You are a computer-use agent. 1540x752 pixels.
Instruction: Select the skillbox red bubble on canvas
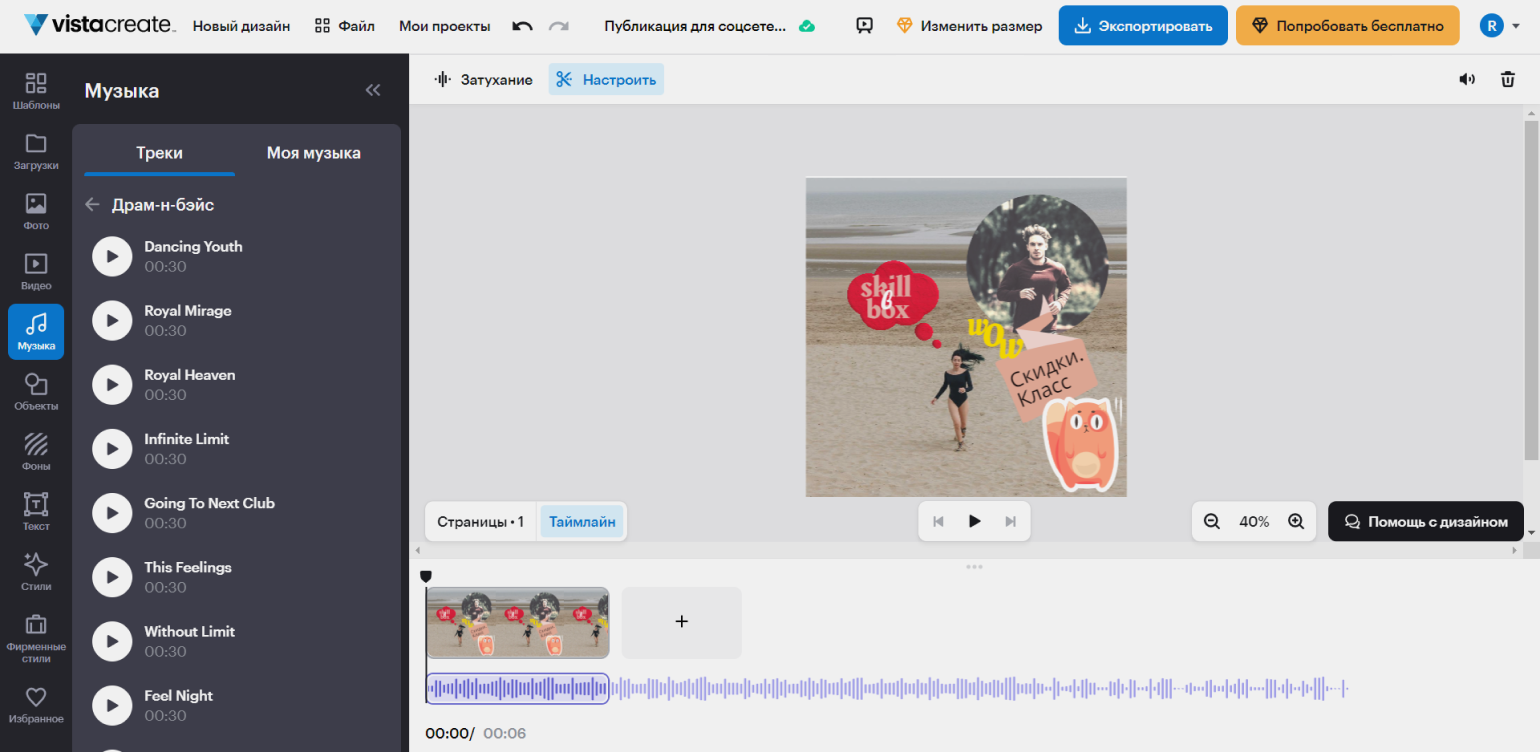(893, 295)
